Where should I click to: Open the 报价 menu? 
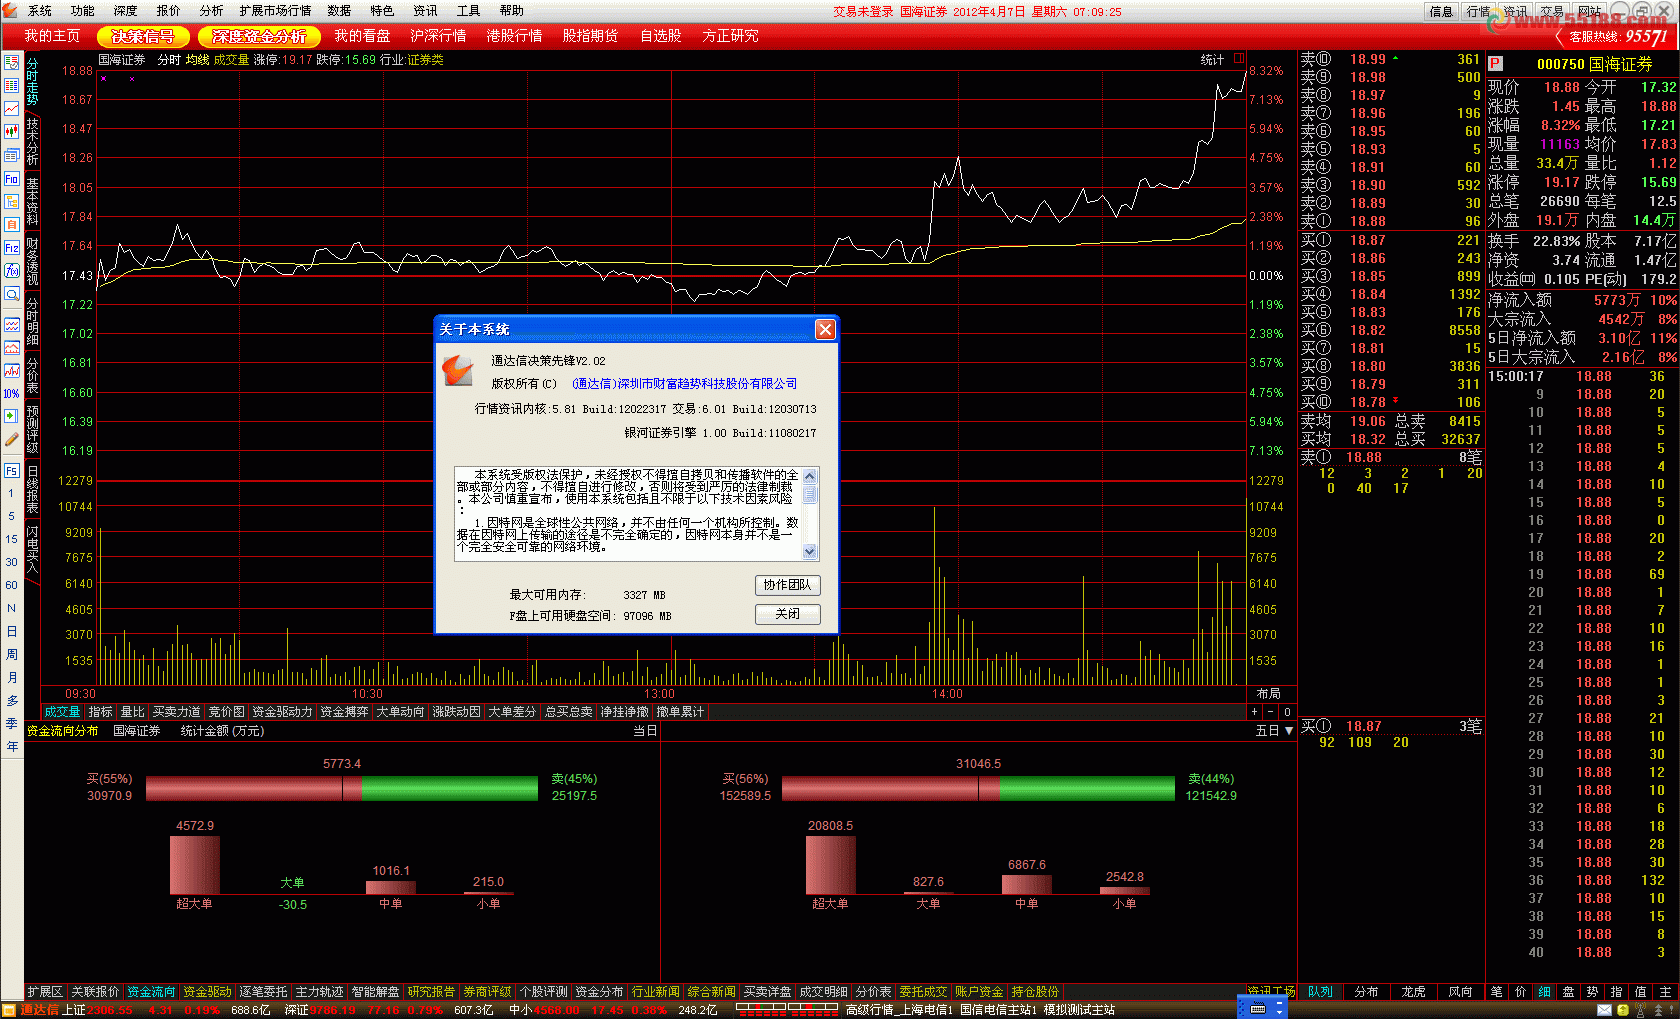(x=169, y=11)
